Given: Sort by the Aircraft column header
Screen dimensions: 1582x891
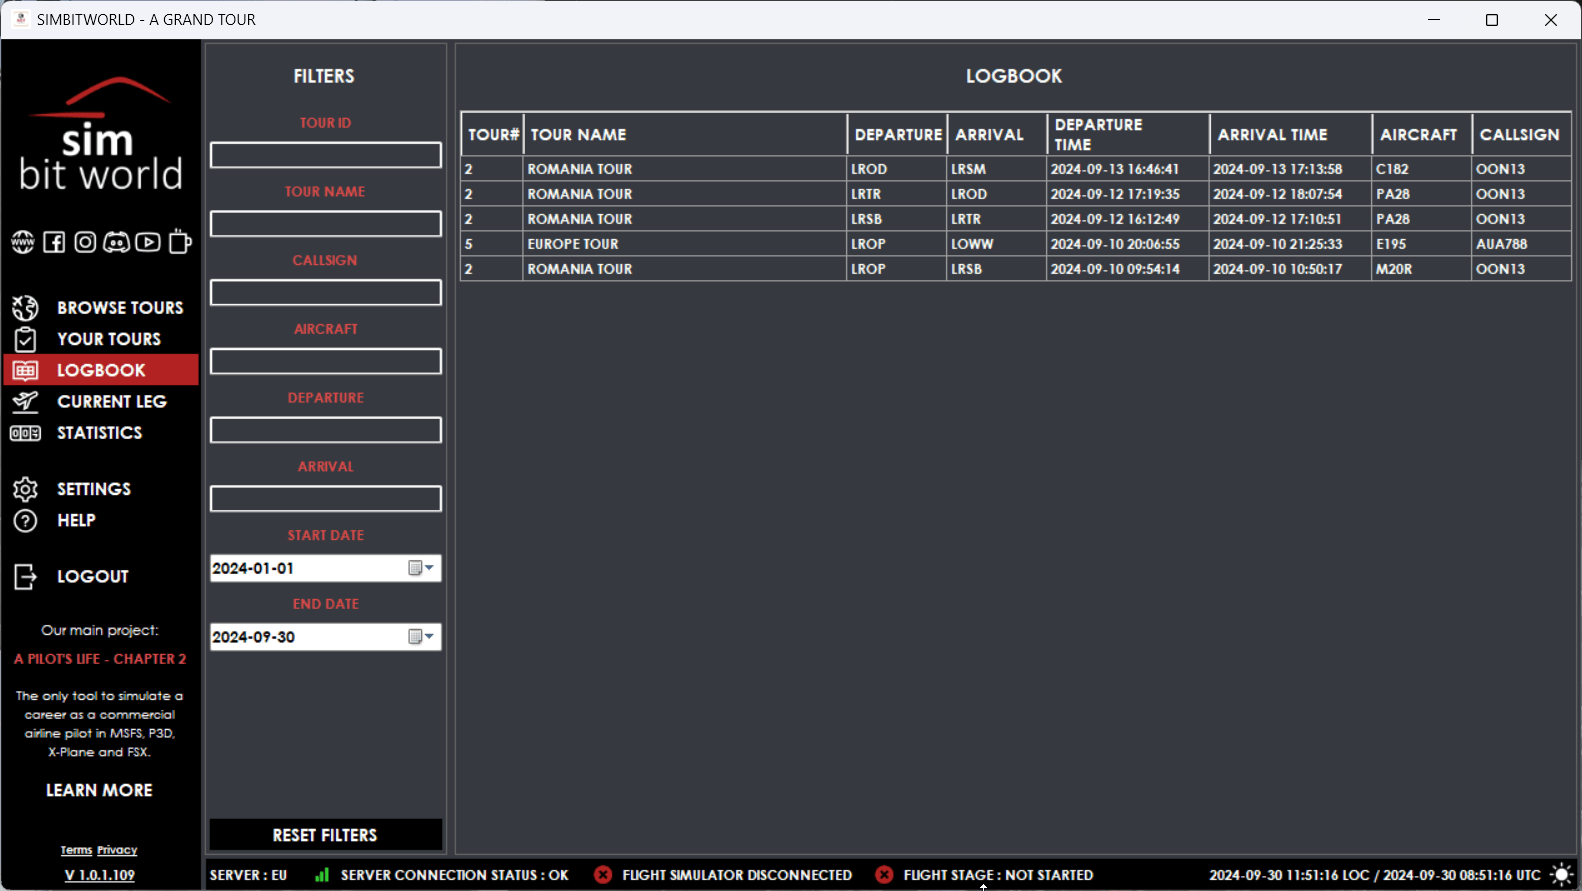Looking at the screenshot, I should (x=1418, y=135).
